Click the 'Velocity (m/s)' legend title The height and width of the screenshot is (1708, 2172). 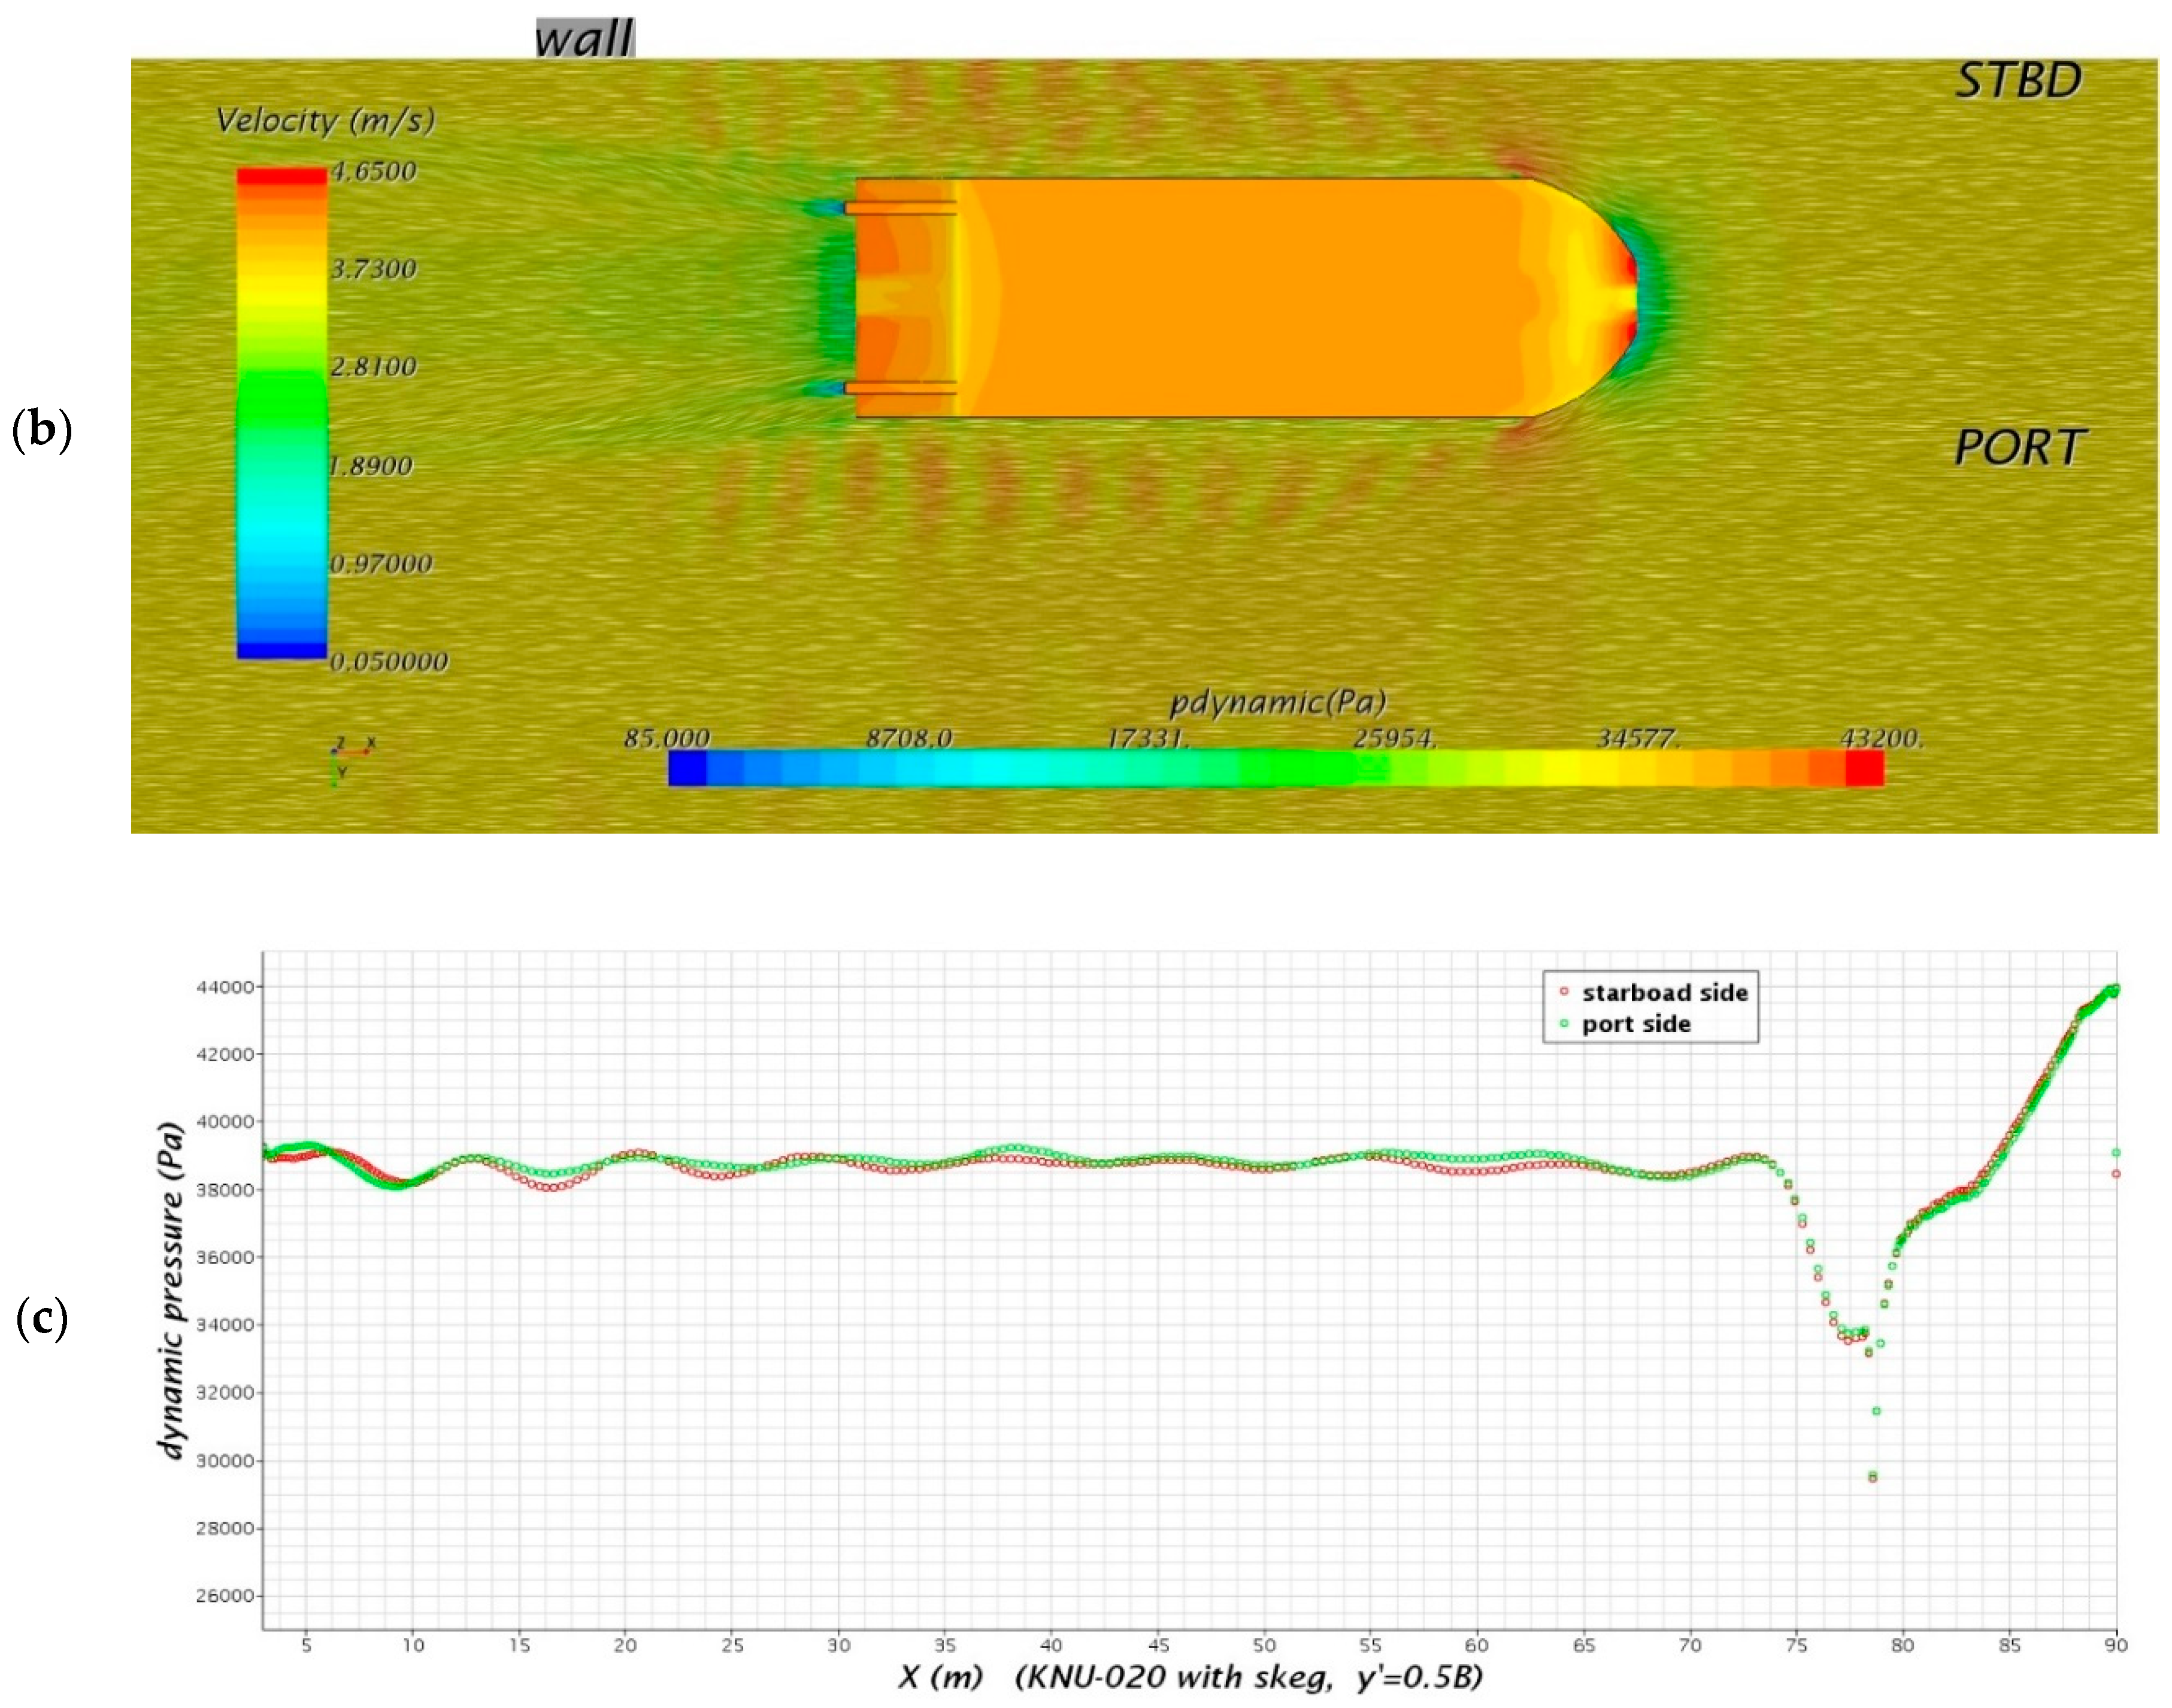tap(325, 121)
